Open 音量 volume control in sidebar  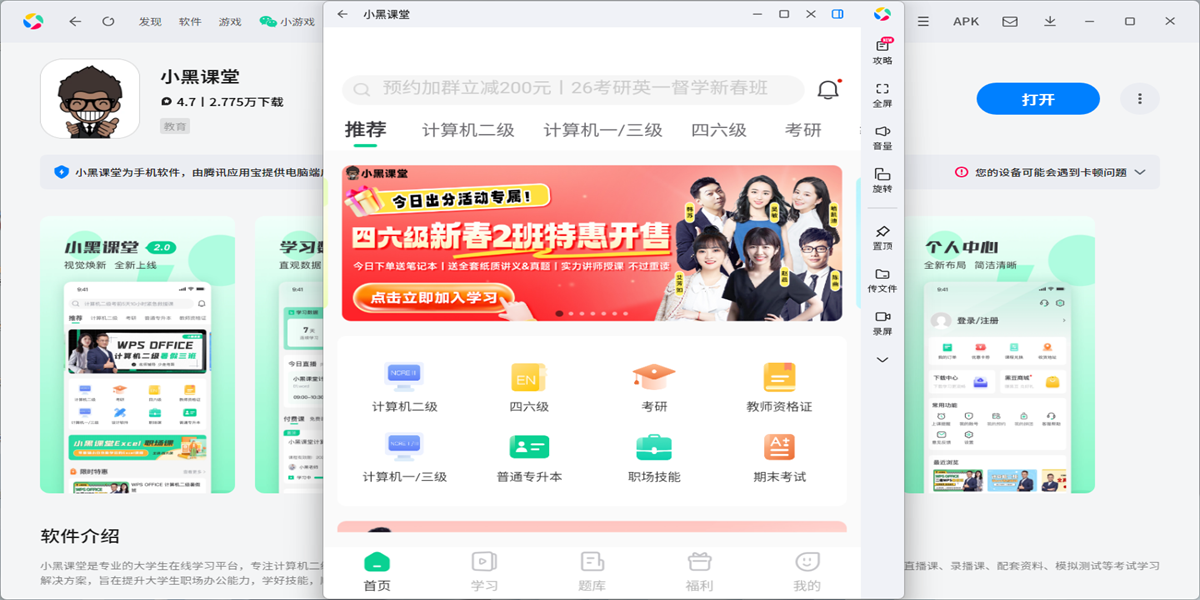pyautogui.click(x=882, y=138)
